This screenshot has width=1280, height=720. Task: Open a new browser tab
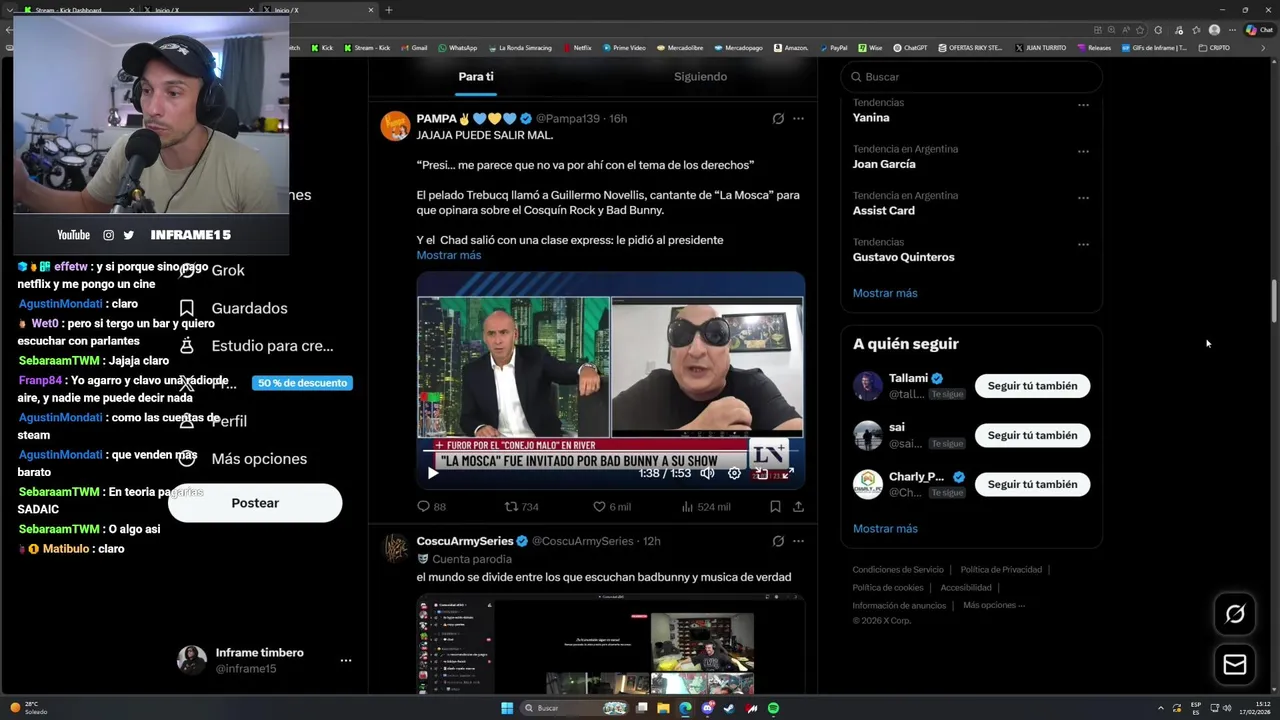coord(389,10)
